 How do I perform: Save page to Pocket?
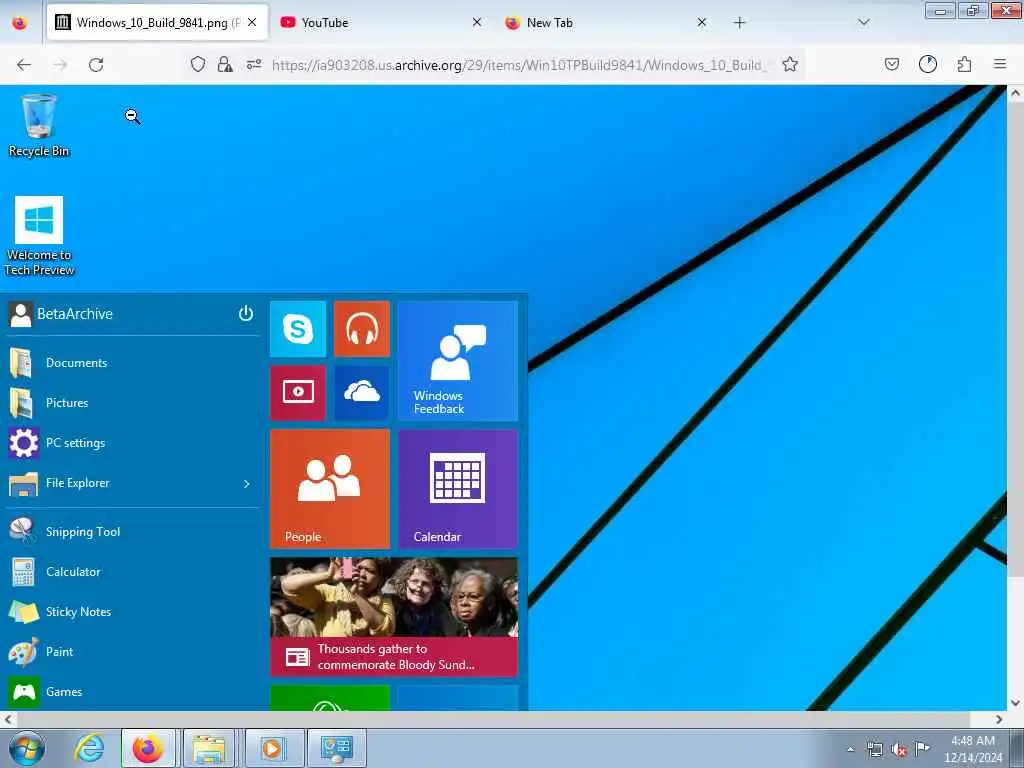point(891,65)
